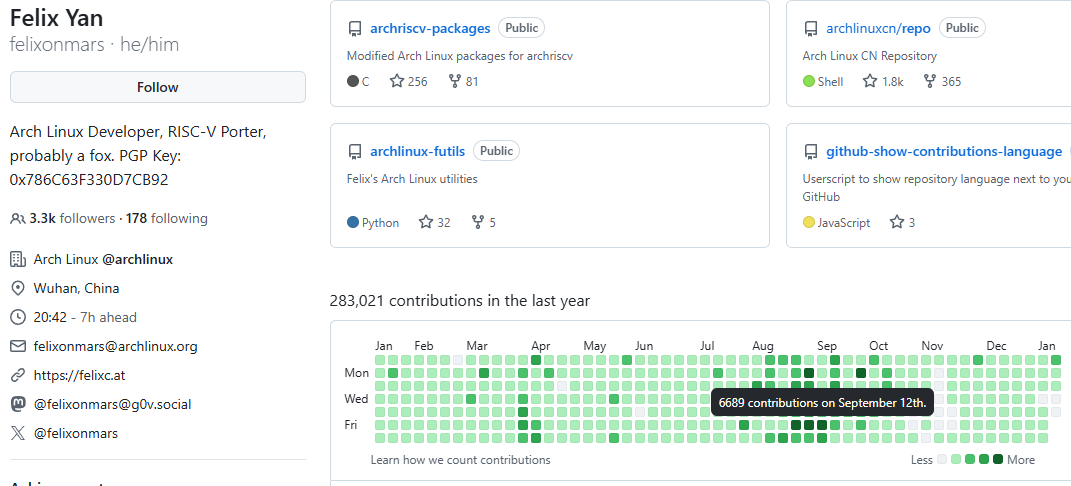This screenshot has height=486, width=1071.
Task: Click the X social icon
Action: tap(18, 433)
